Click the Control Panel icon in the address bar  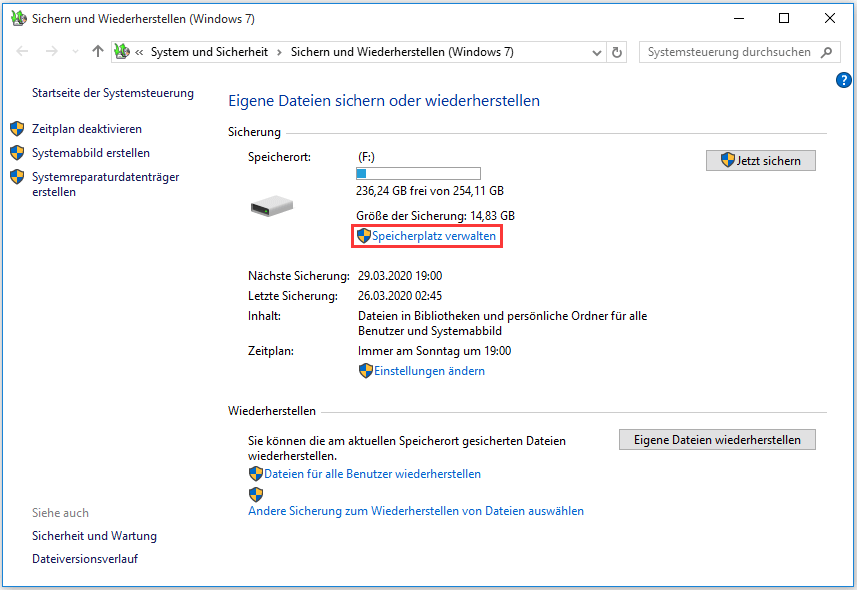(x=122, y=52)
